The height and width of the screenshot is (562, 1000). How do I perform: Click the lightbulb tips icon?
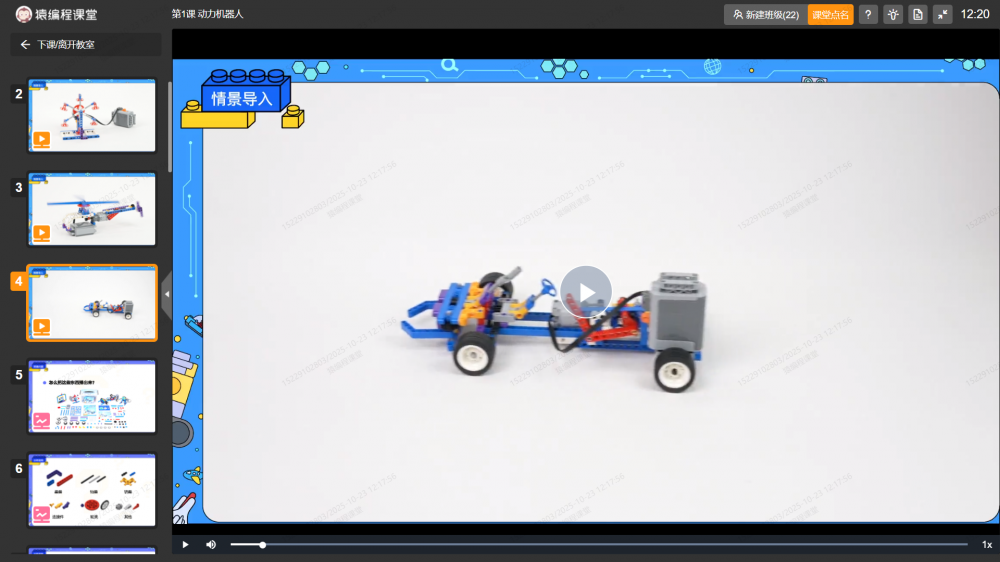[893, 15]
